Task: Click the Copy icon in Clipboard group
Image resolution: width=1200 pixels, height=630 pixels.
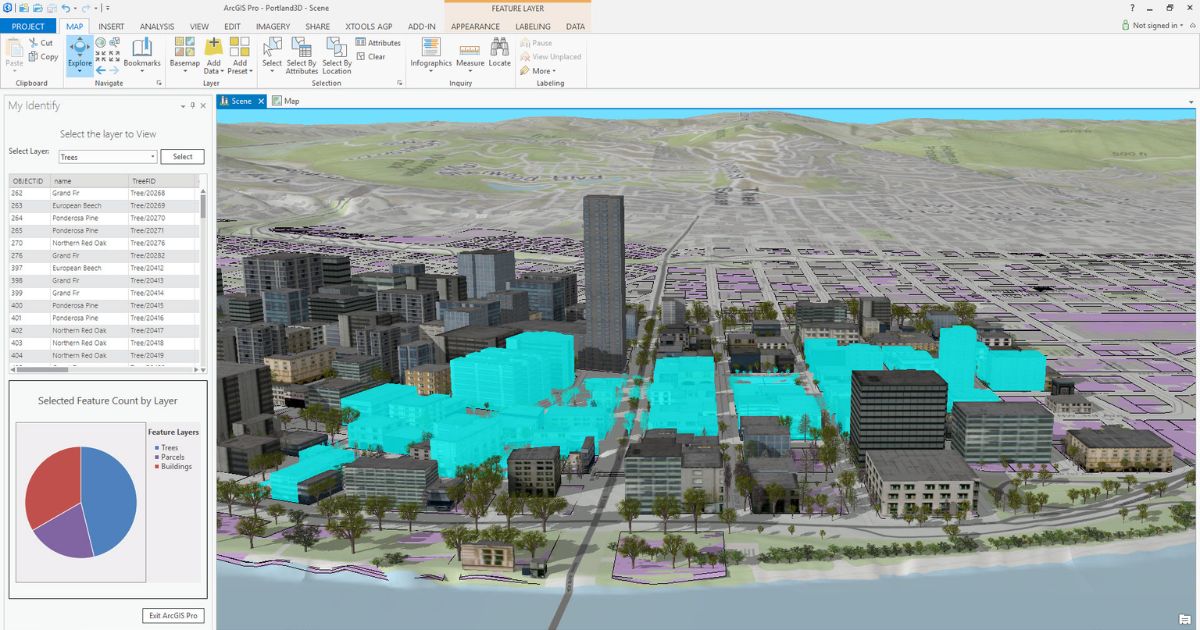Action: point(33,57)
